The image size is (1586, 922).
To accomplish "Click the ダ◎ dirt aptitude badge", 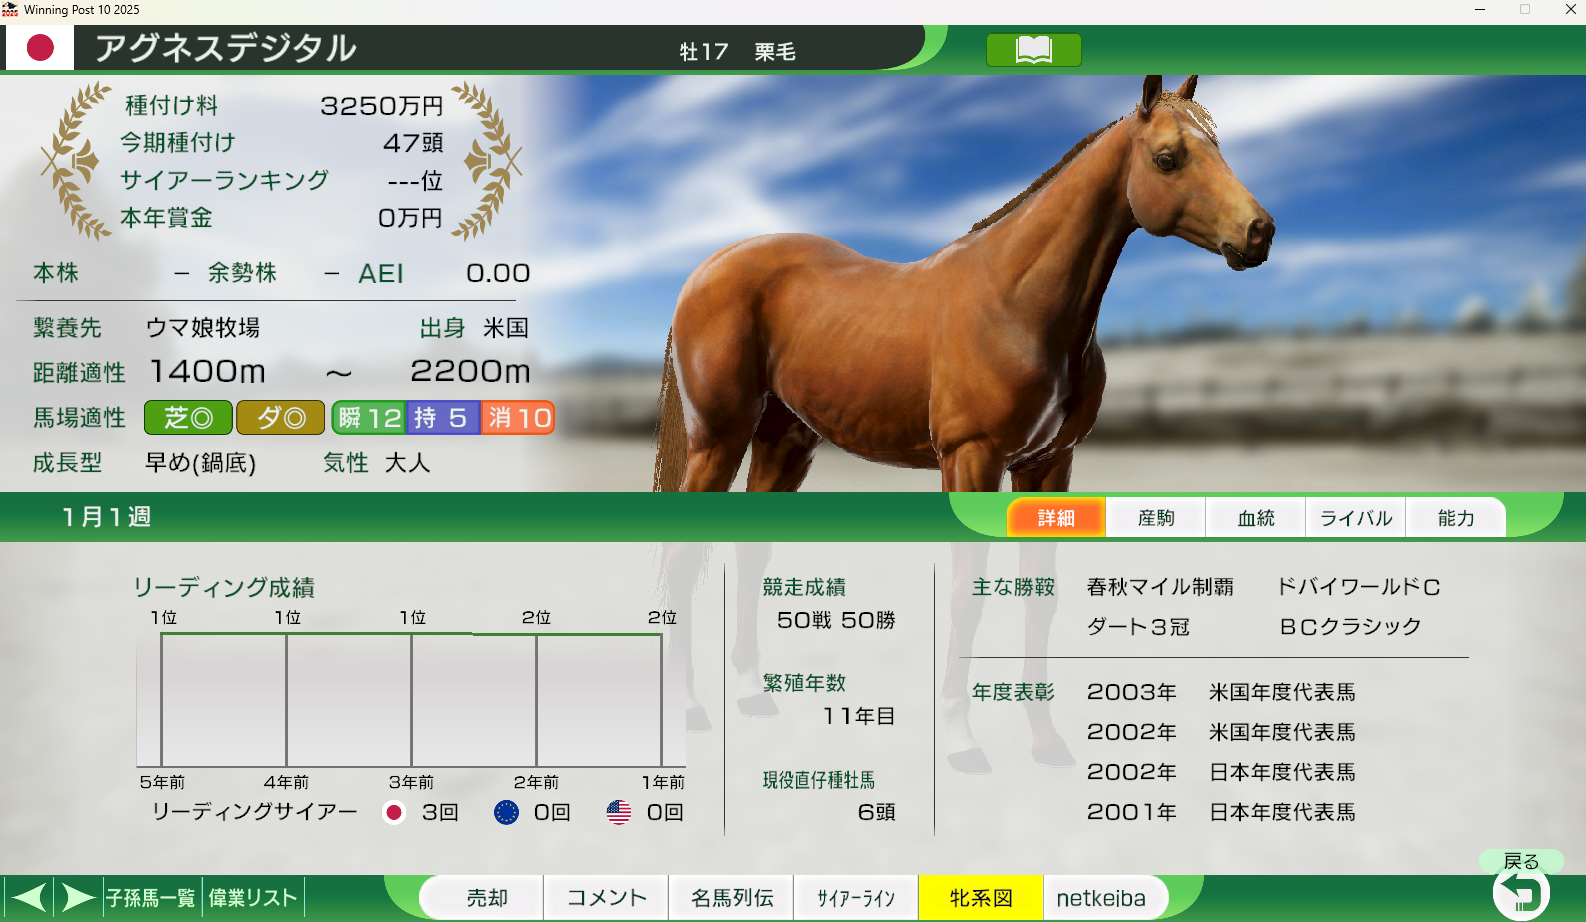I will click(x=280, y=418).
